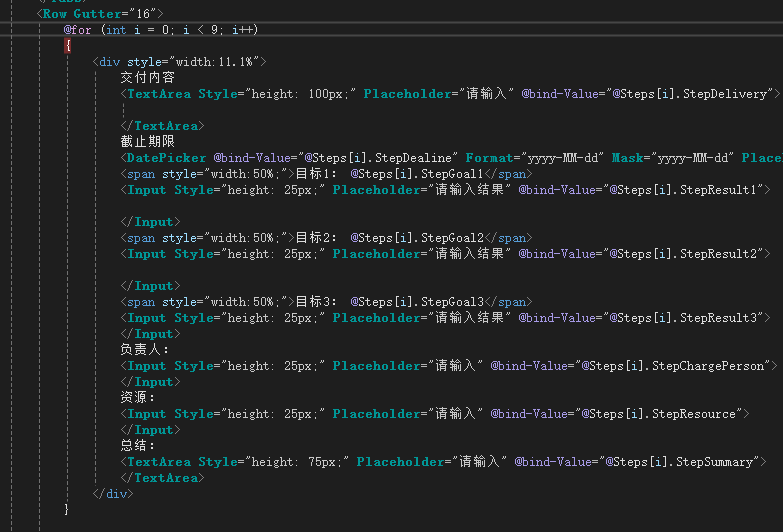783x532 pixels.
Task: Click the DatePicker Format yyyy-MM-dd attribute
Action: (x=535, y=158)
